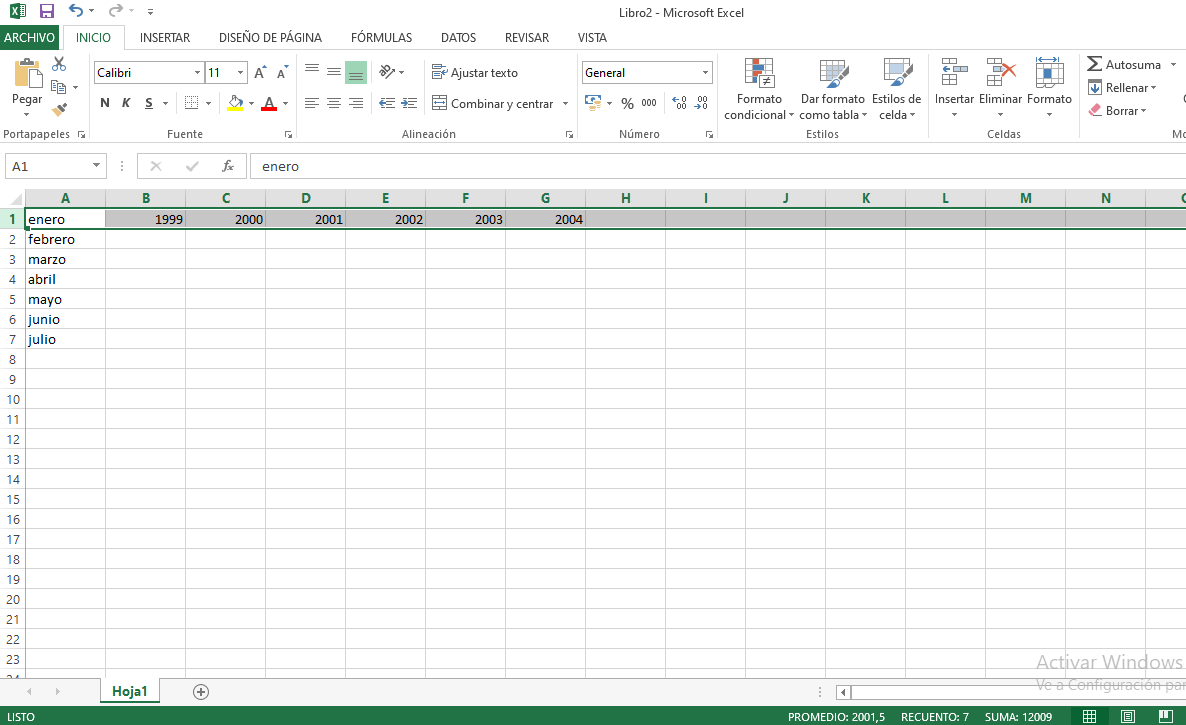Click Combinar y centrar button
The height and width of the screenshot is (725, 1186).
click(x=493, y=104)
